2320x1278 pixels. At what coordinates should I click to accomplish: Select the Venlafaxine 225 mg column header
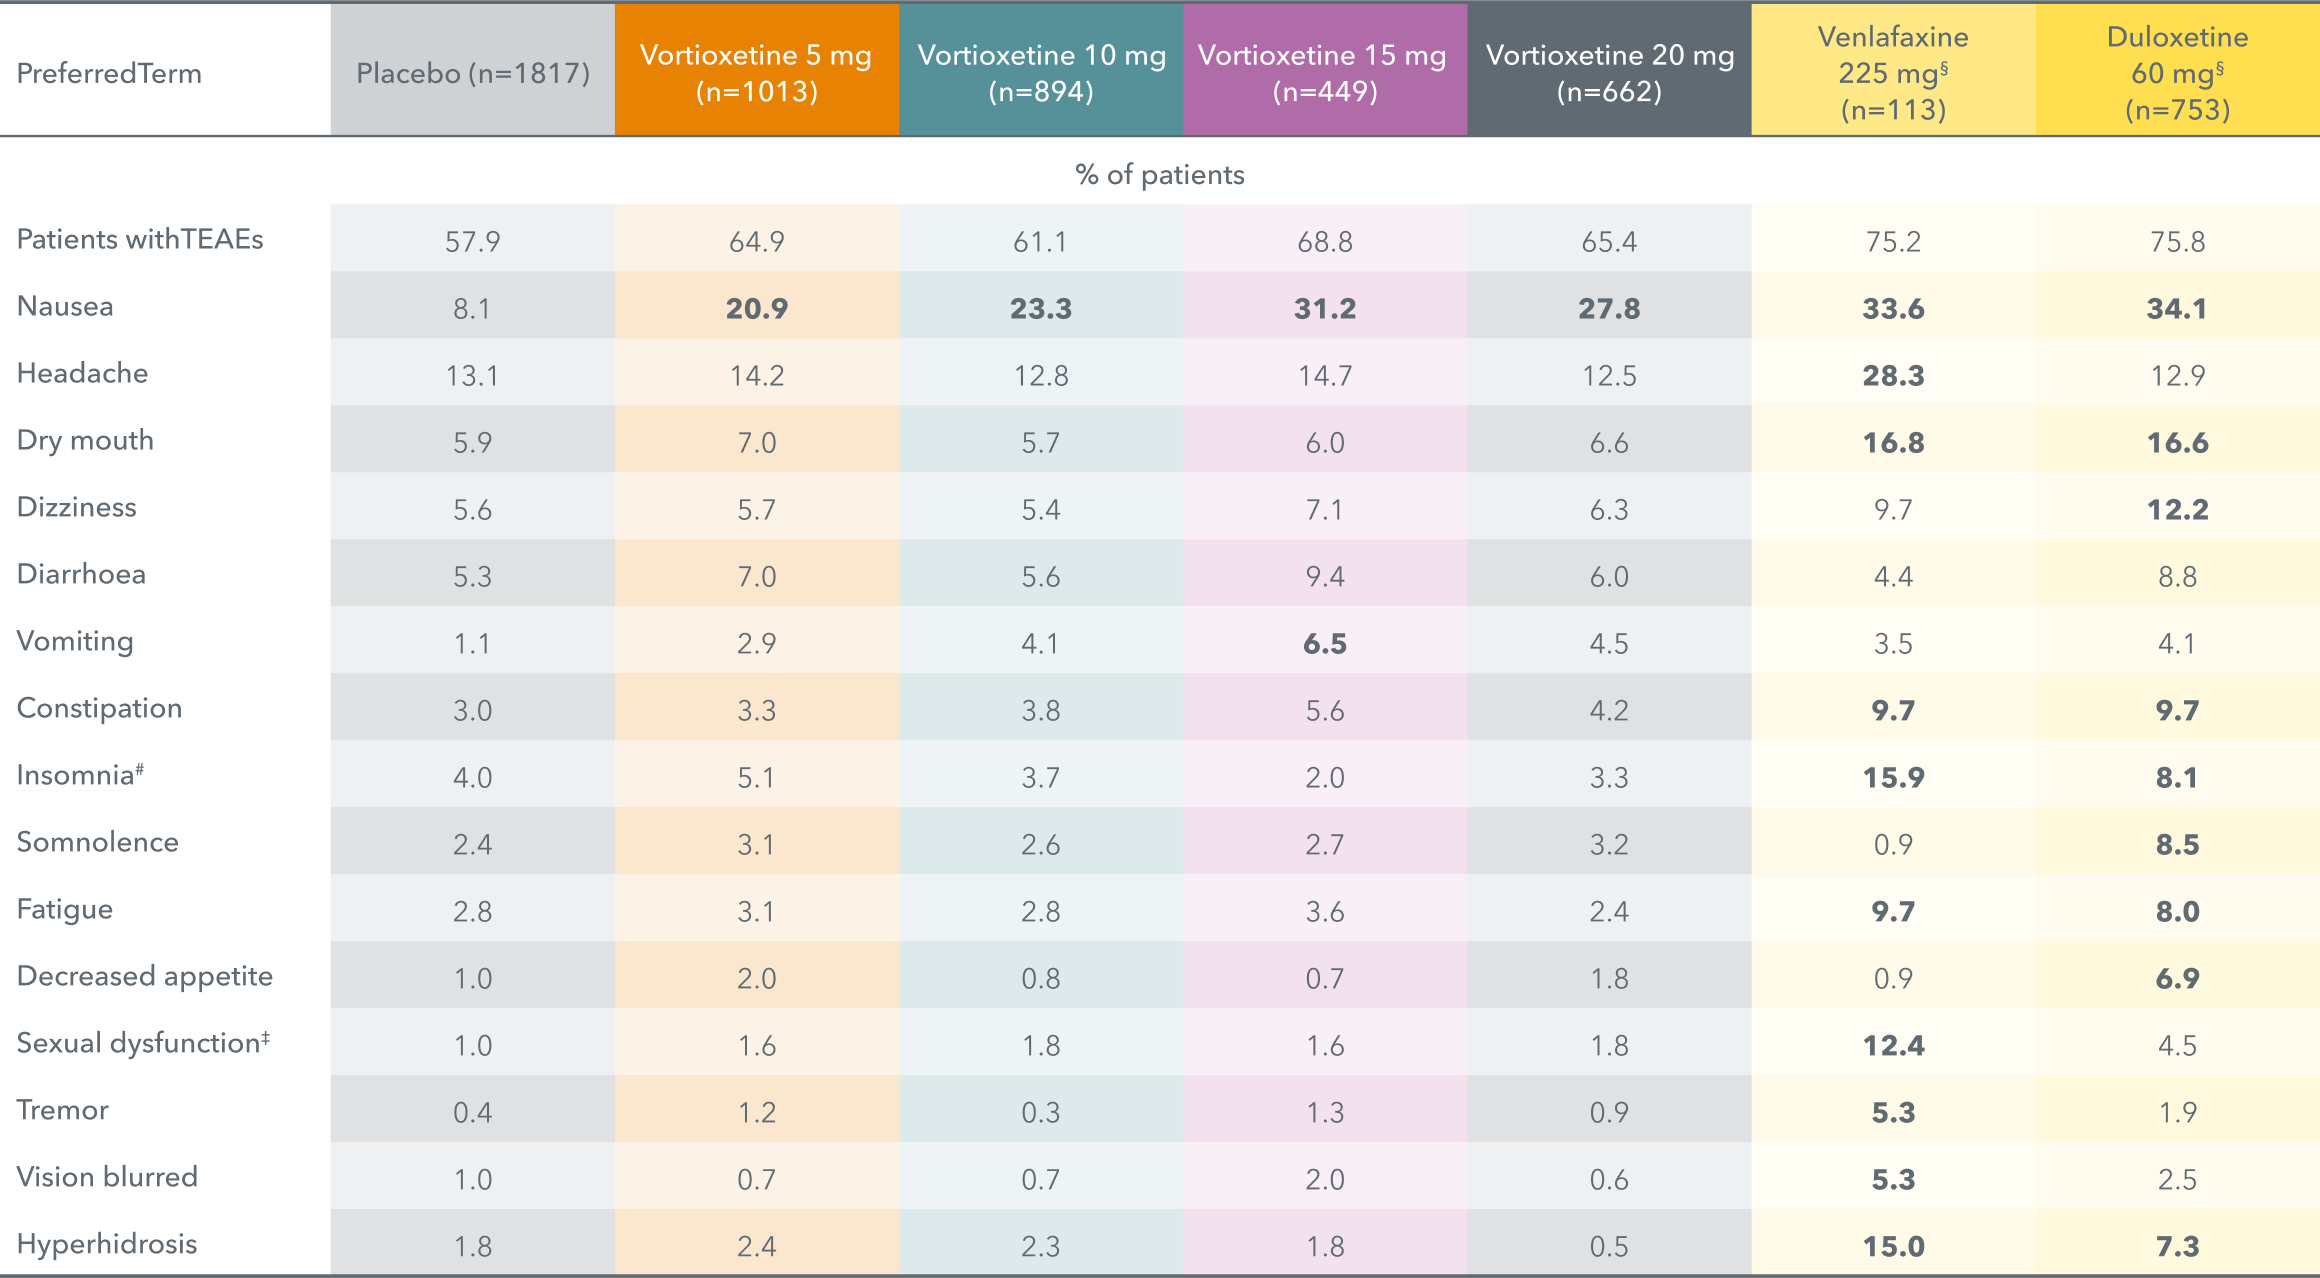point(1893,72)
